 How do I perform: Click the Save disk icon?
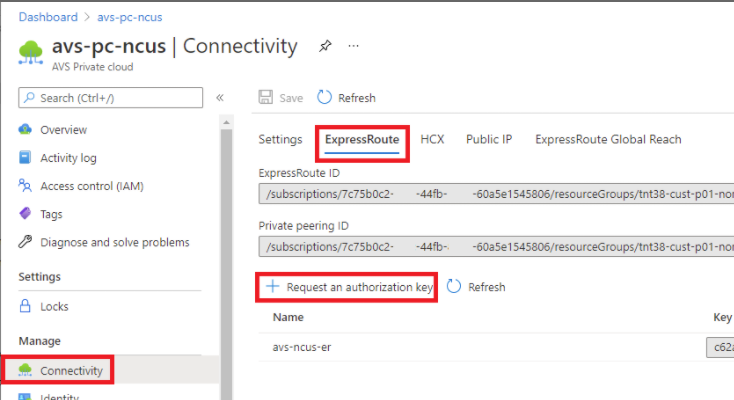[x=266, y=97]
